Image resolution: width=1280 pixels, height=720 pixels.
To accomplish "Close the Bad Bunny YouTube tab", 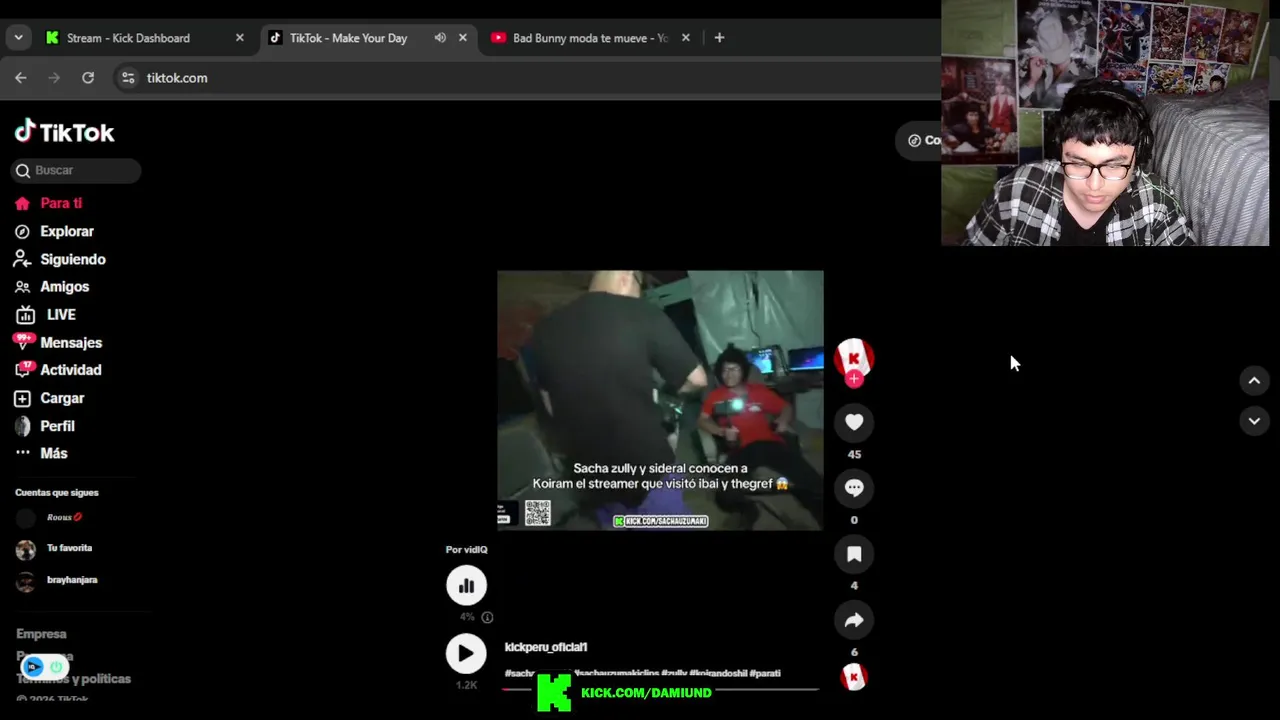I will coord(685,38).
